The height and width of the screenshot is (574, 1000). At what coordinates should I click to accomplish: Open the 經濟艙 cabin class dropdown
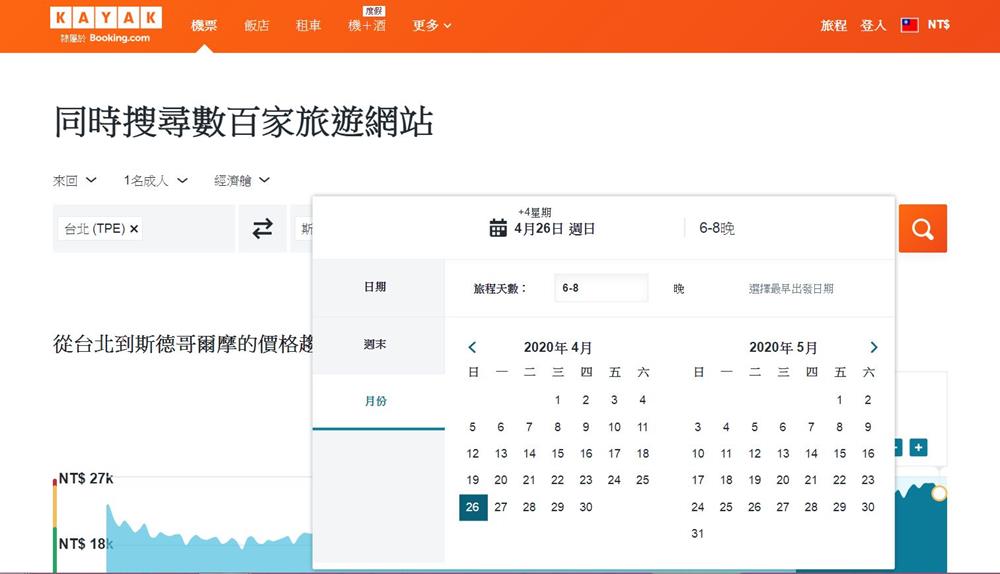click(x=242, y=181)
